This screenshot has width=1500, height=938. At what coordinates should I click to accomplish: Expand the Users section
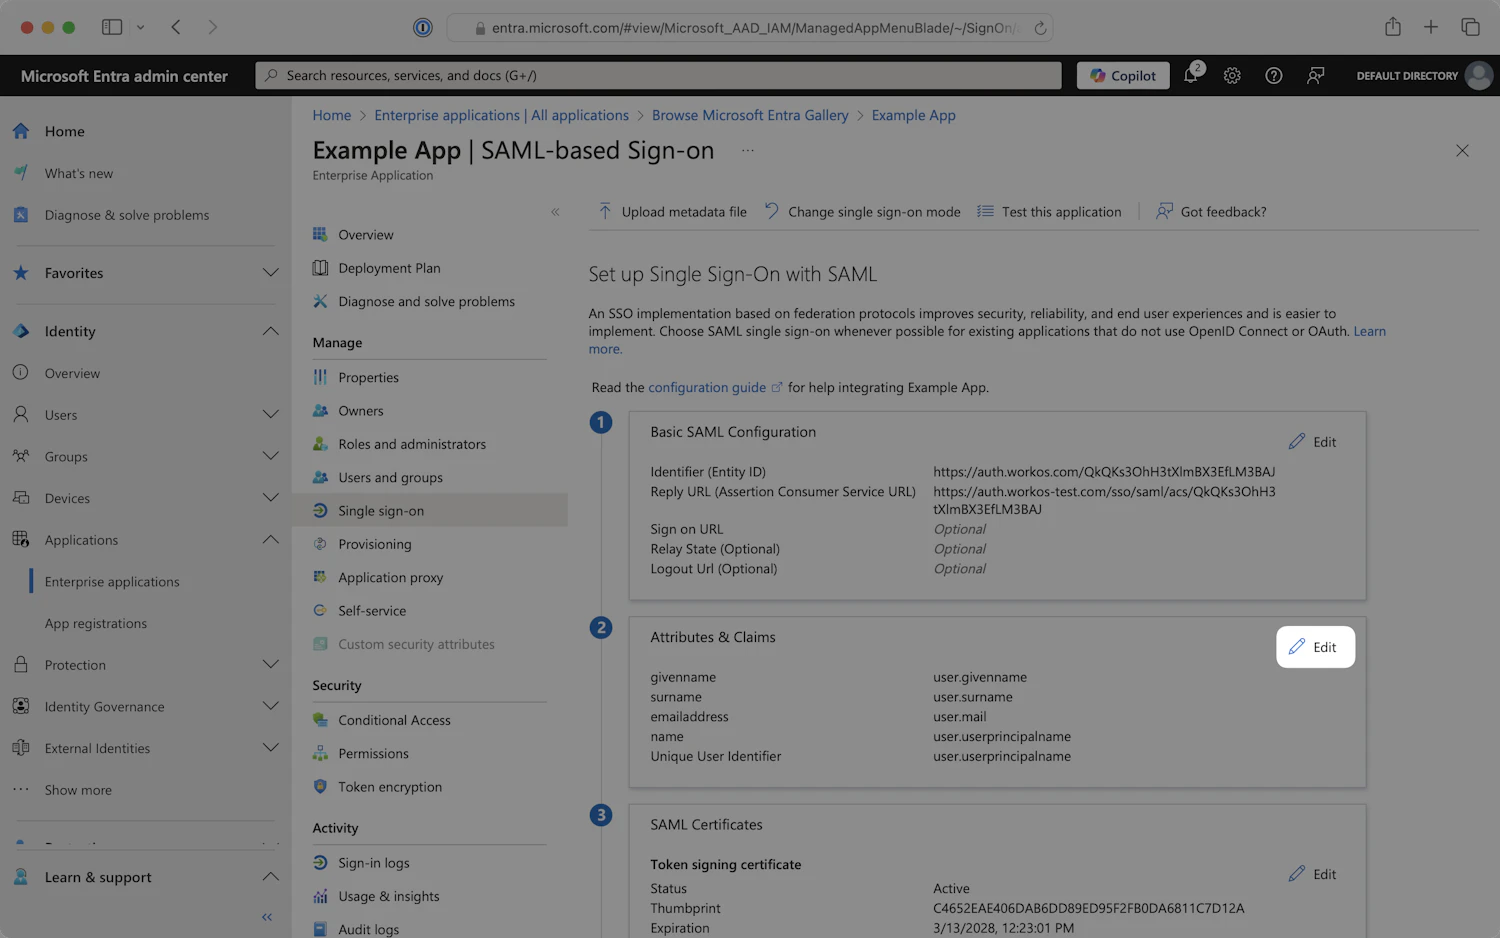tap(270, 414)
